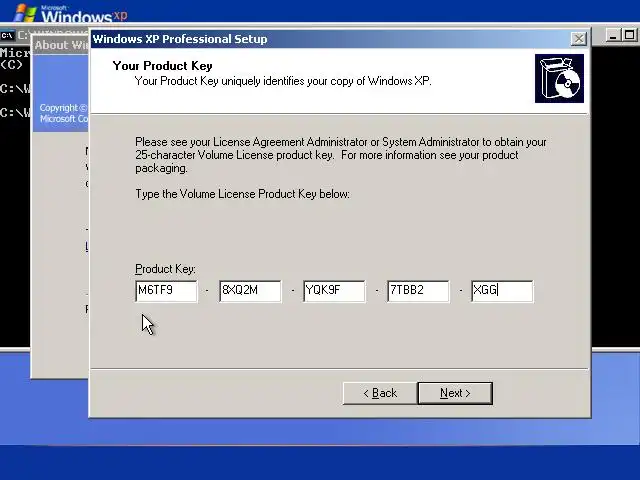Click the Next button in Setup
Screen dimensions: 640x480
tap(455, 393)
